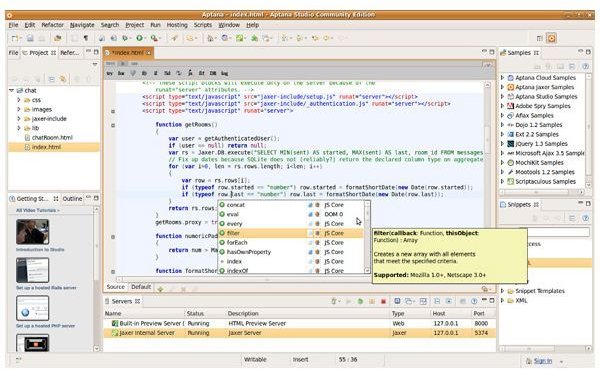Expand Snippet Templates folder
The image size is (600, 370).
pos(502,291)
